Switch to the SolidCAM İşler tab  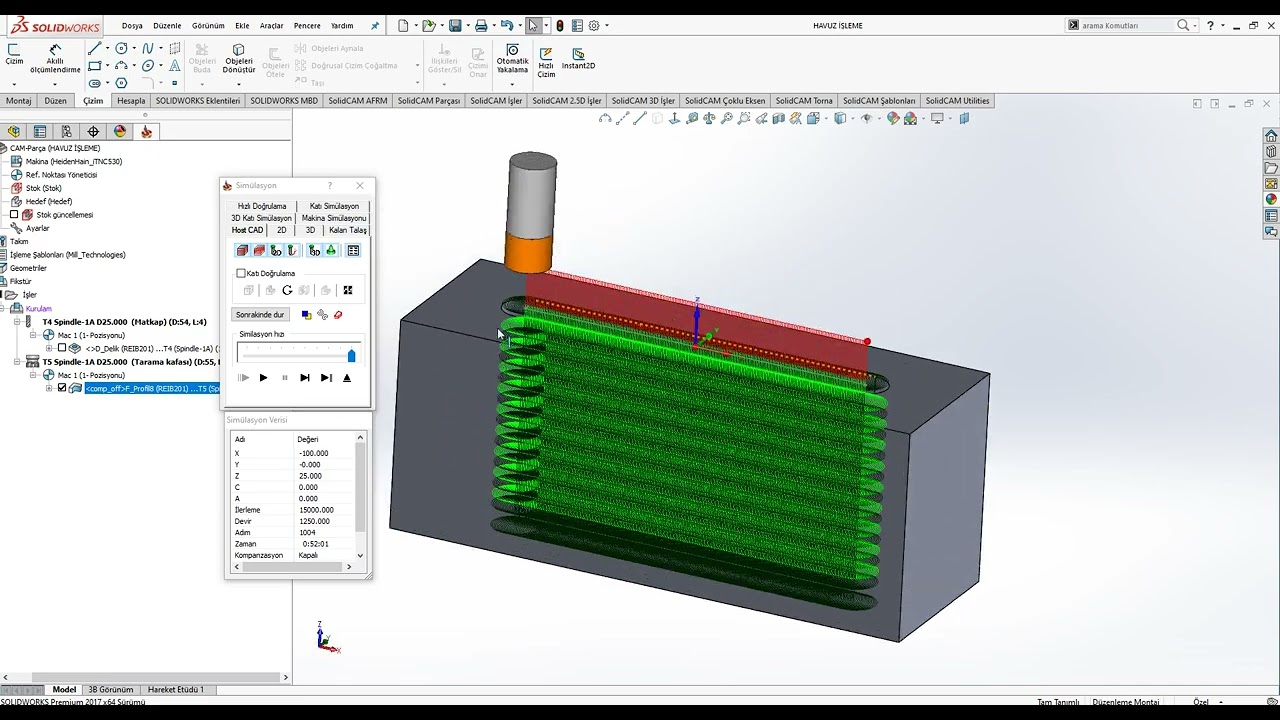[x=496, y=101]
